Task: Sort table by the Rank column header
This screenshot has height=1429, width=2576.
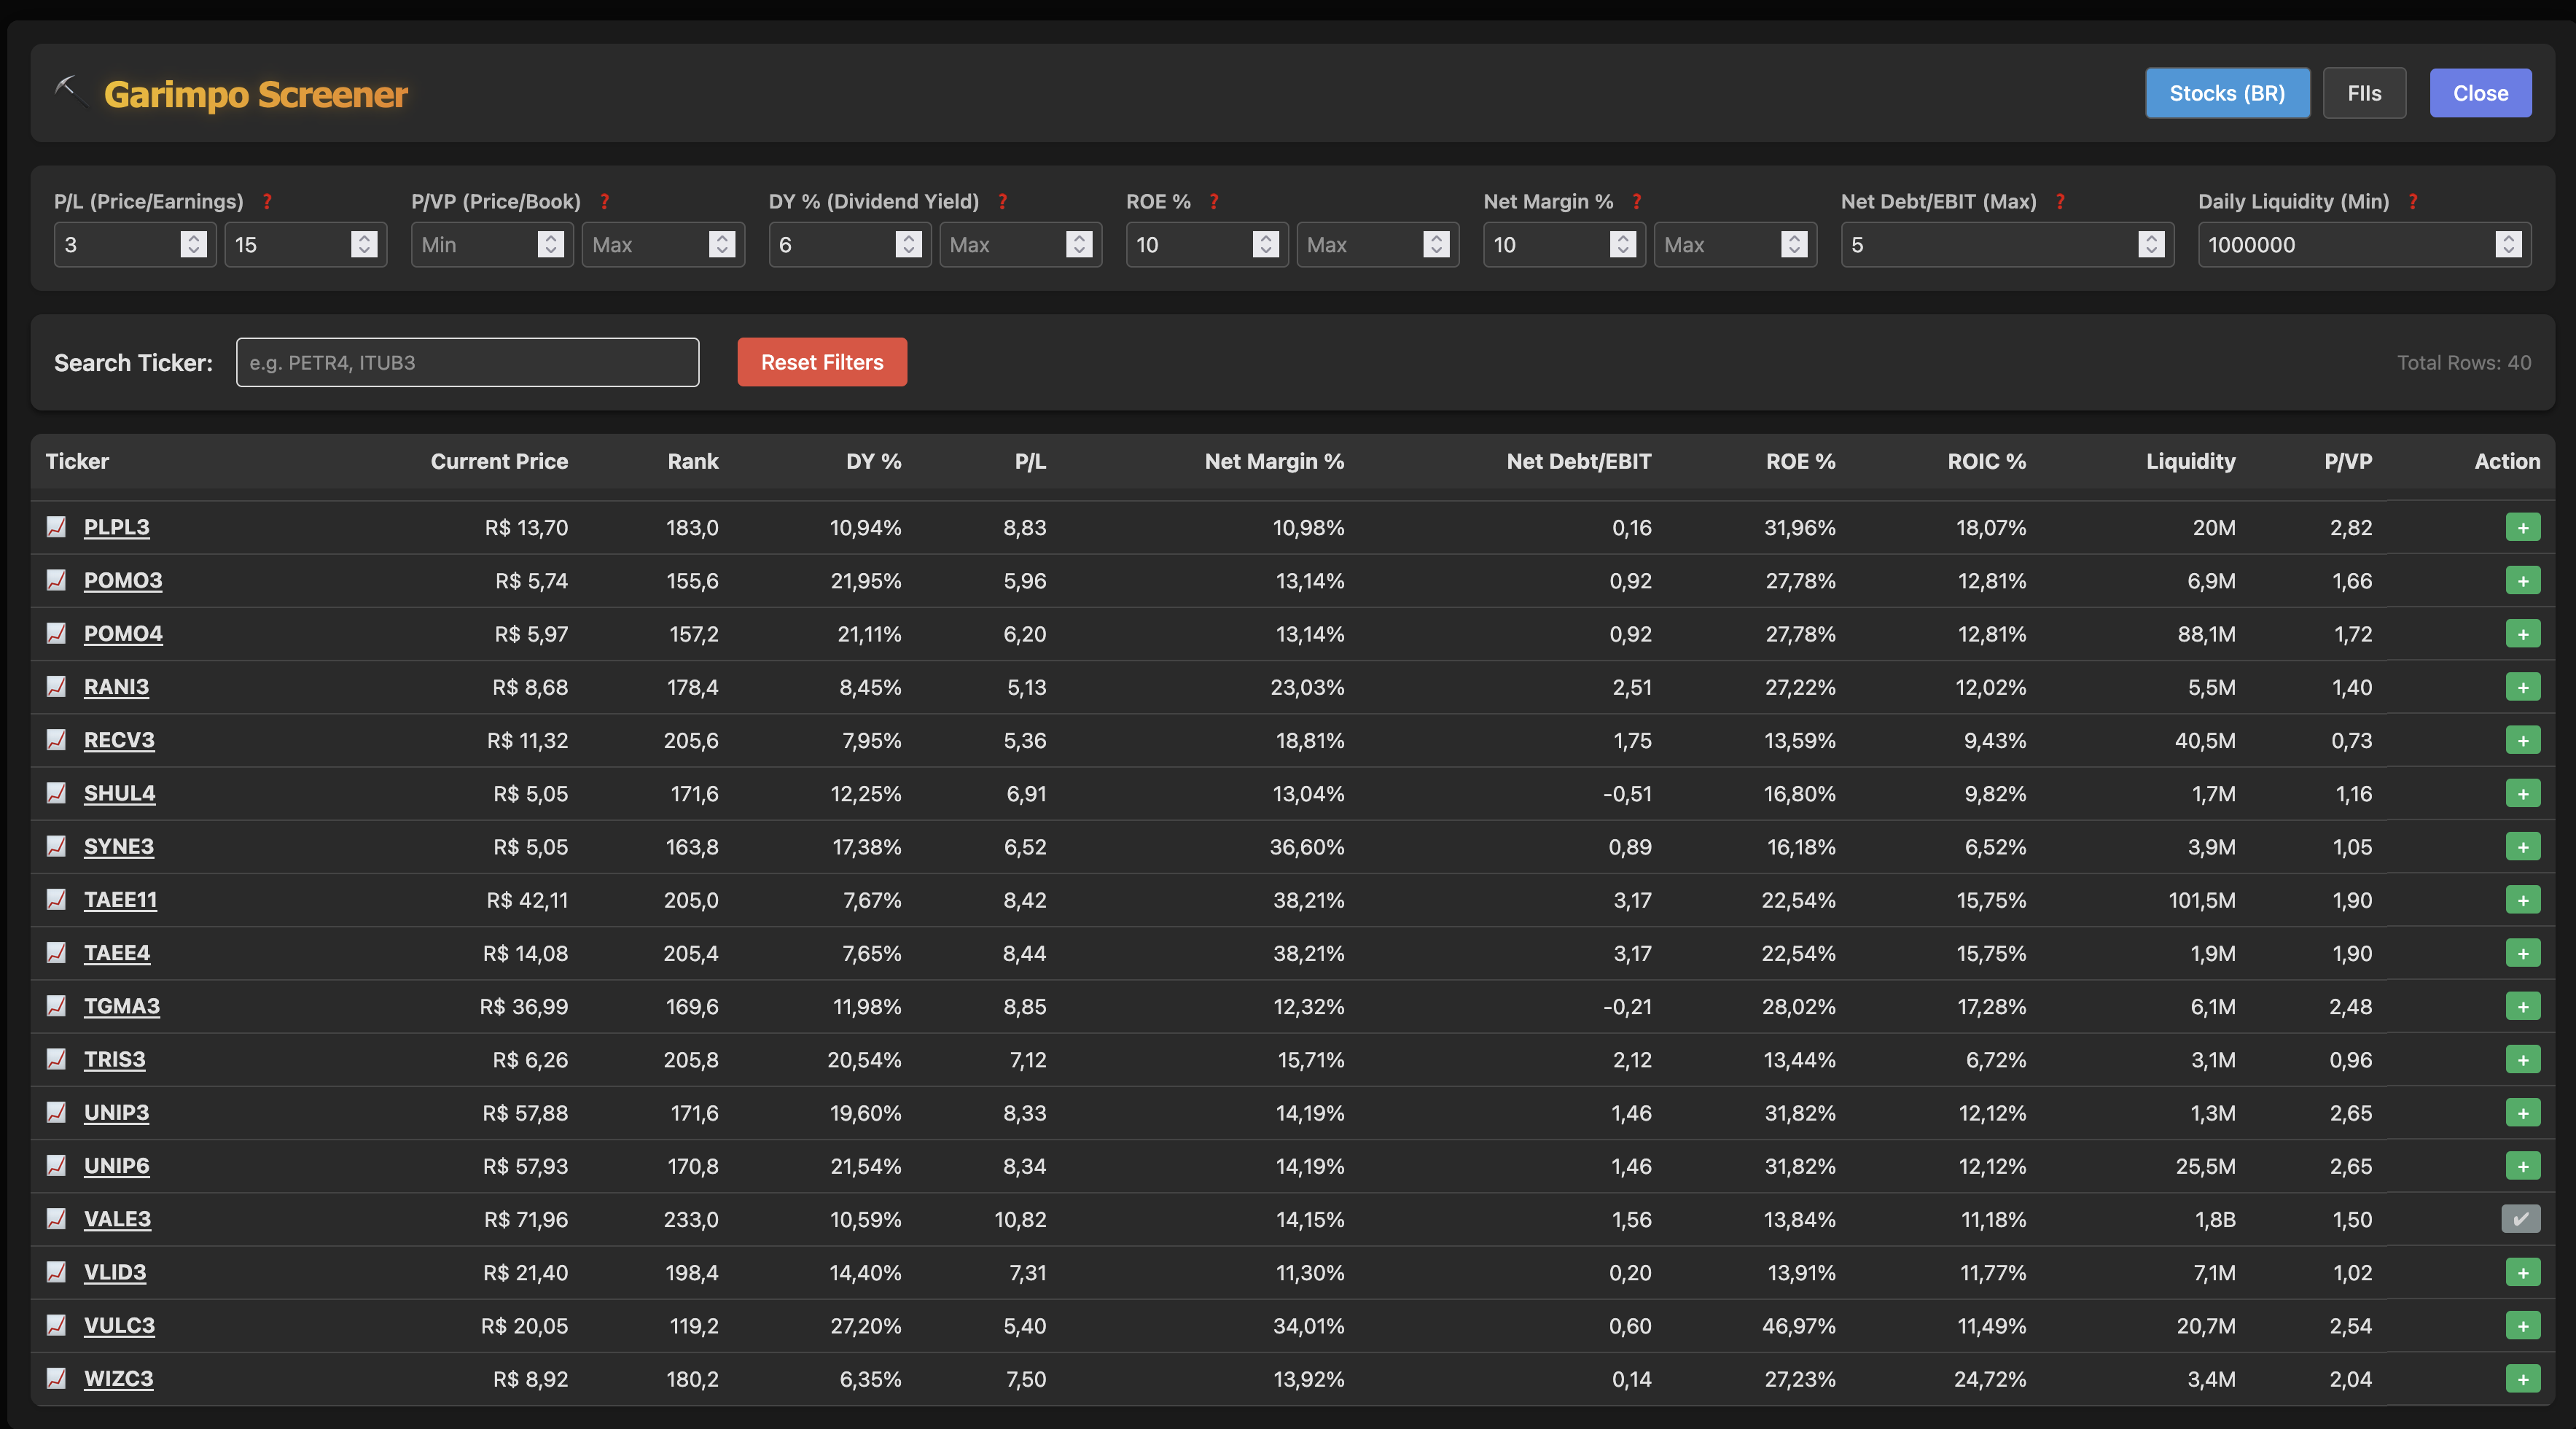Action: (692, 461)
